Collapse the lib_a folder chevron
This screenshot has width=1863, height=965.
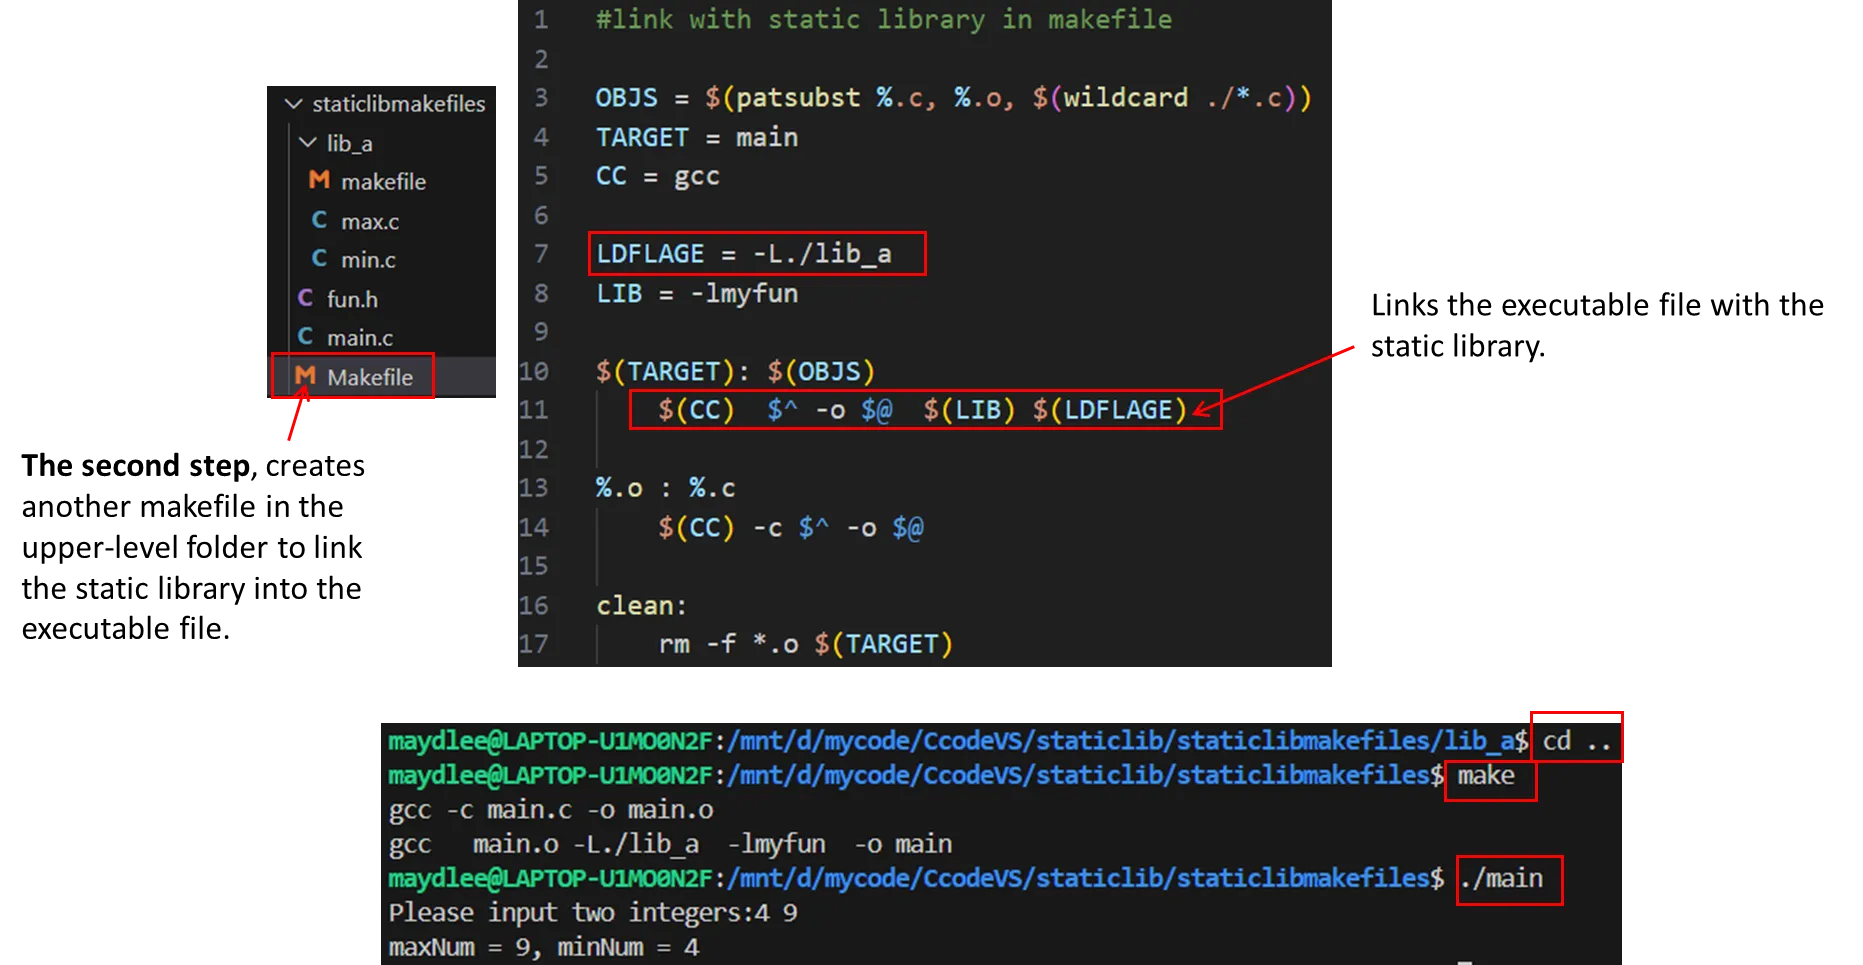coord(308,143)
